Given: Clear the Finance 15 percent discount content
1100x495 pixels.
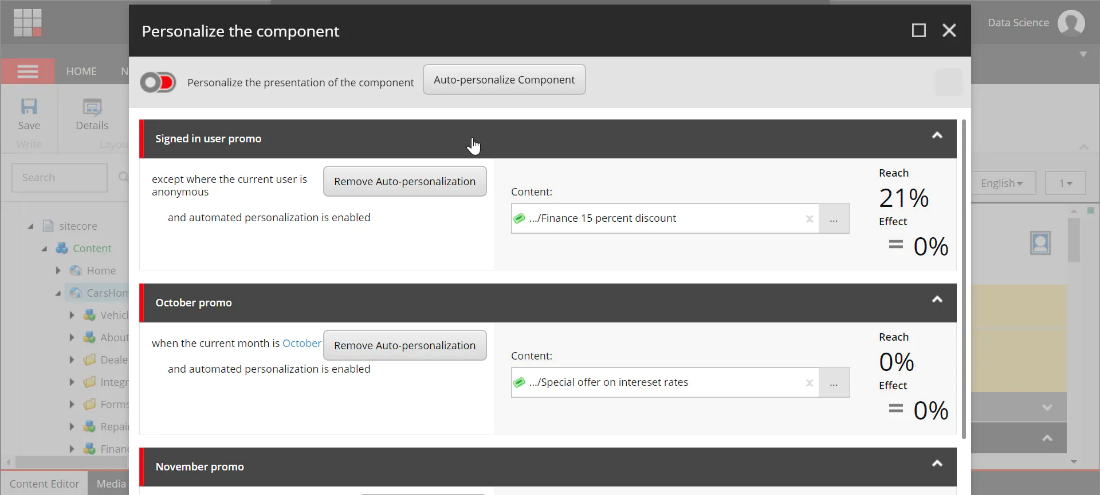Looking at the screenshot, I should (x=809, y=218).
